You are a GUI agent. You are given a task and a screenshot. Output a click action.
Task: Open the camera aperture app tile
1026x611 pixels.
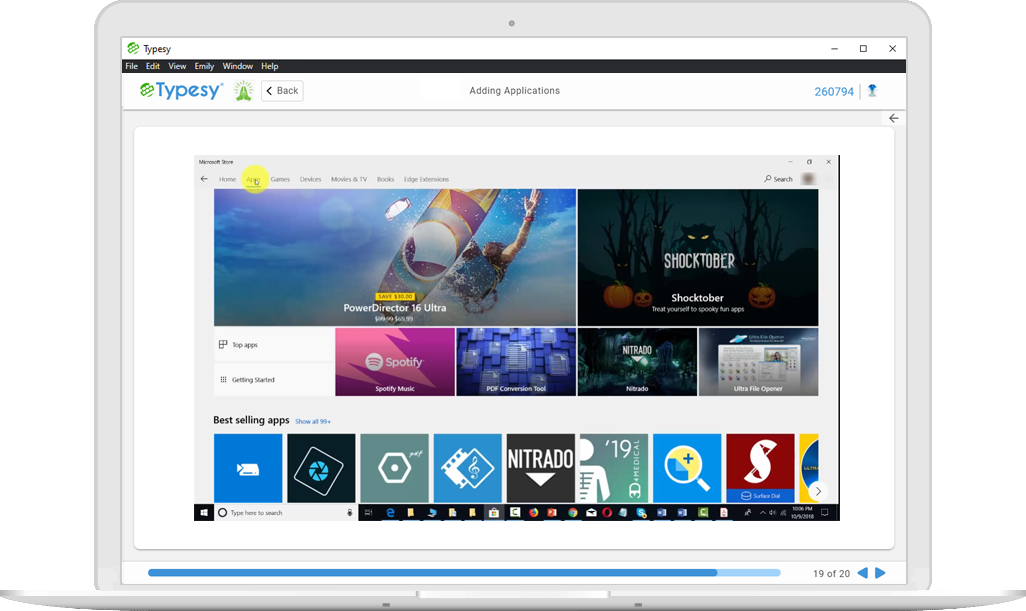click(321, 468)
